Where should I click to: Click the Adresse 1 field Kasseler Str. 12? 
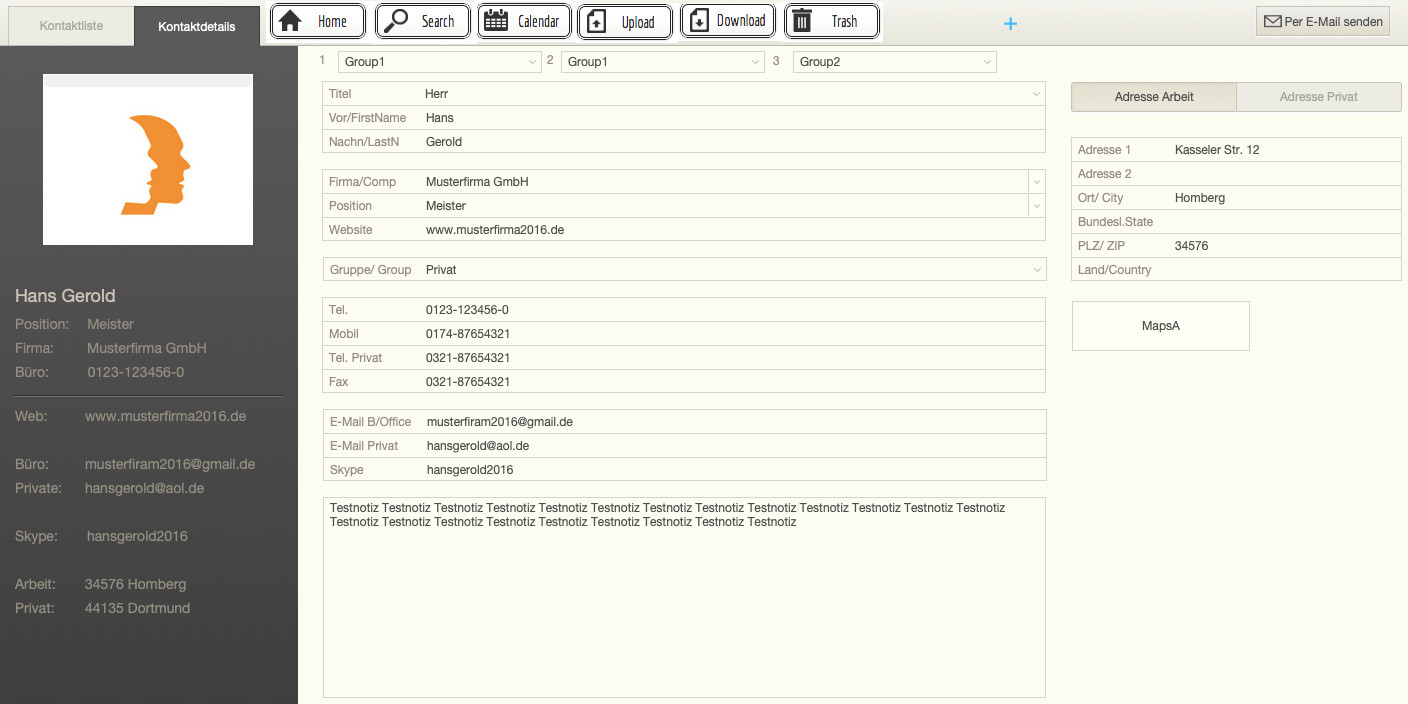(1236, 150)
